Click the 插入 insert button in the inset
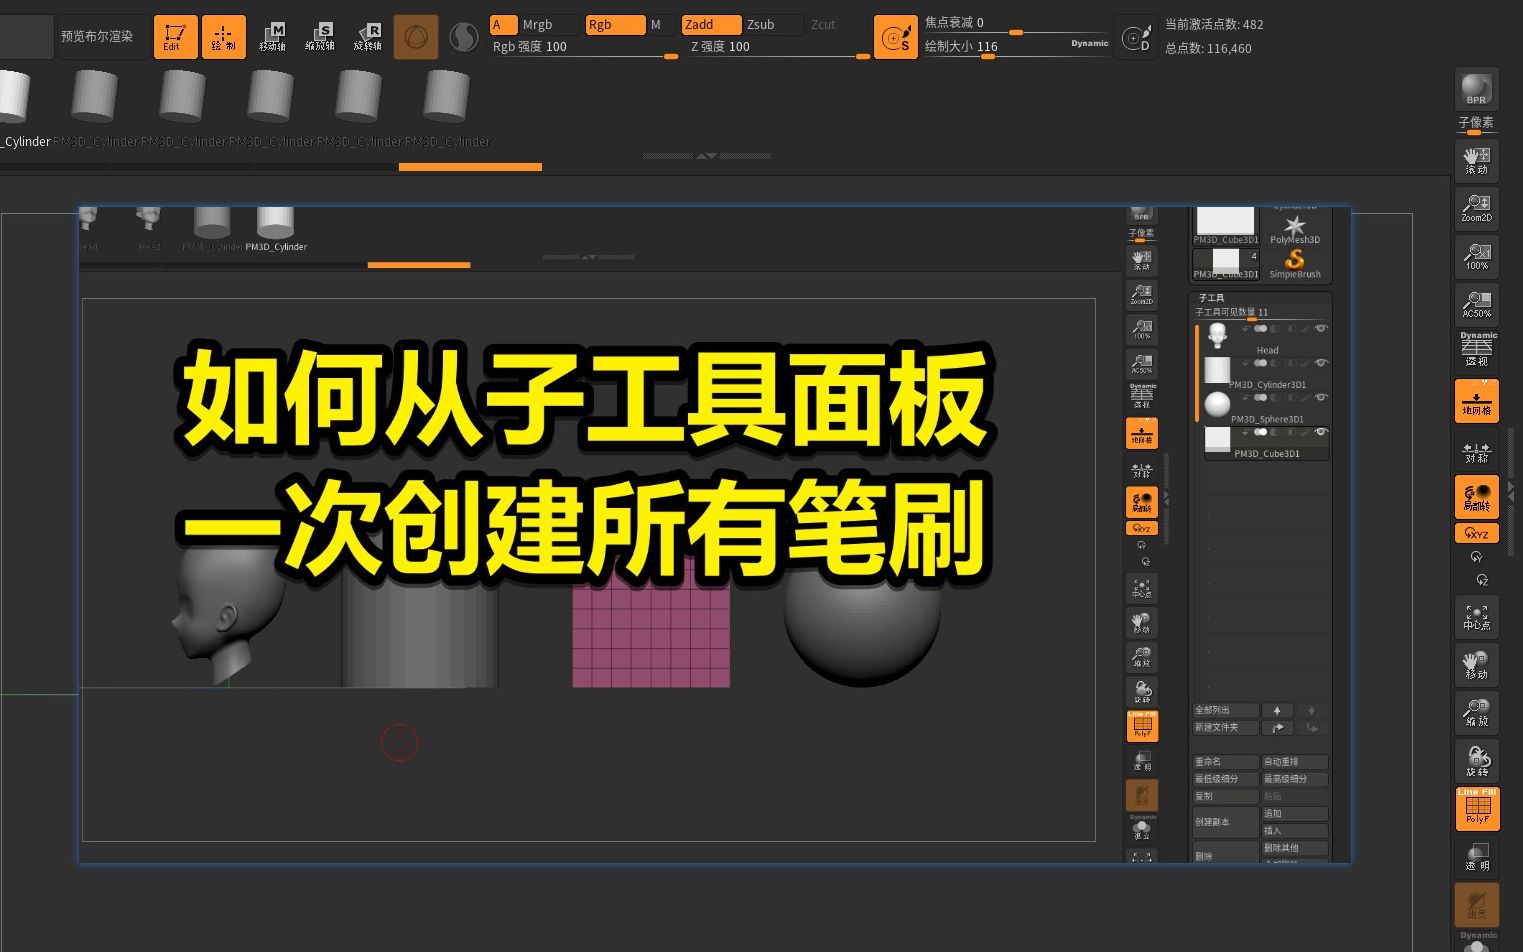Screen dimensions: 1523x952 1295,830
